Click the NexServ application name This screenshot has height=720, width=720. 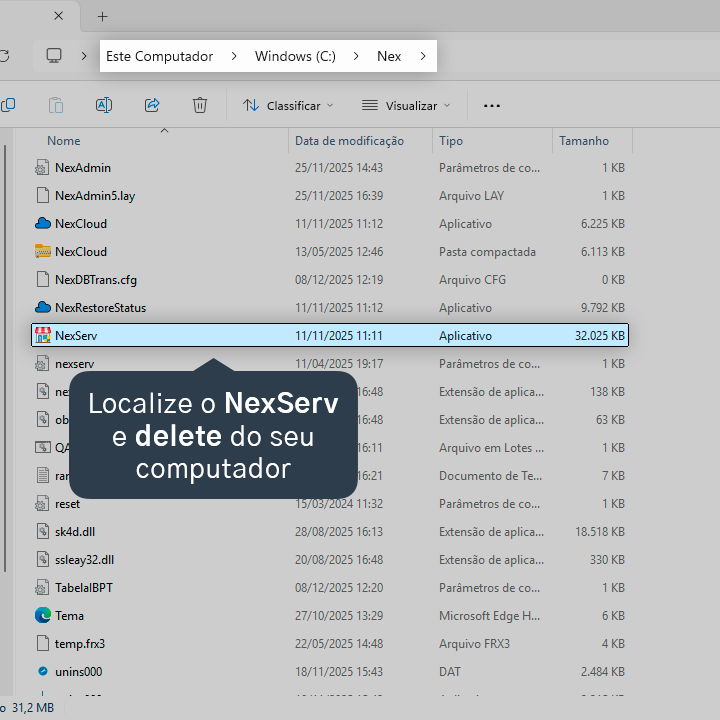[76, 336]
